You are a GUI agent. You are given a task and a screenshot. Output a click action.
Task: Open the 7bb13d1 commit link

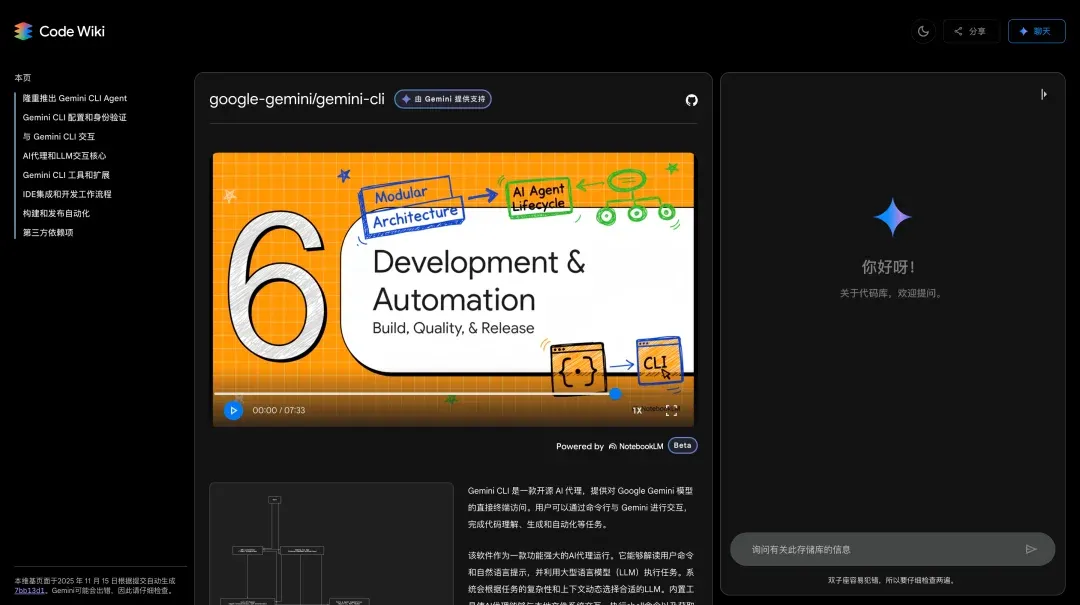(x=29, y=591)
